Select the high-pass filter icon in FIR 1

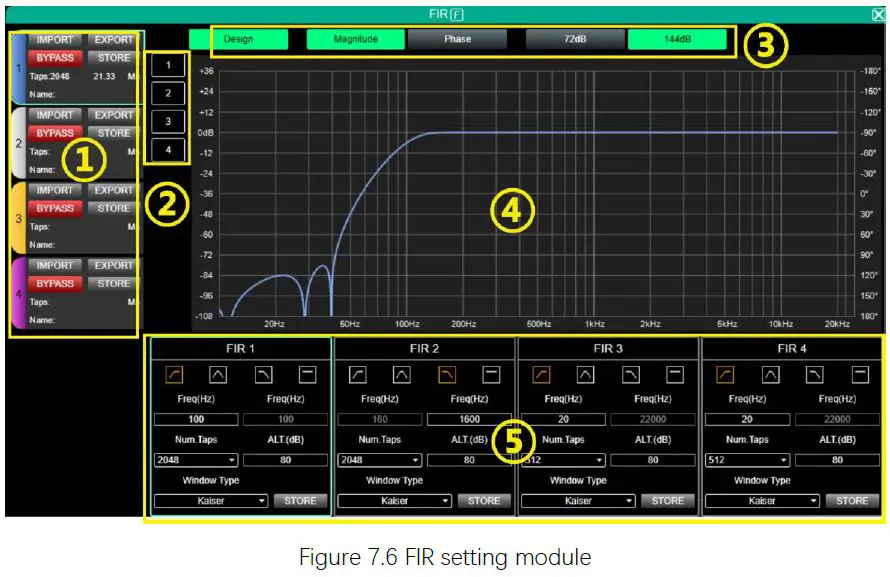(174, 376)
